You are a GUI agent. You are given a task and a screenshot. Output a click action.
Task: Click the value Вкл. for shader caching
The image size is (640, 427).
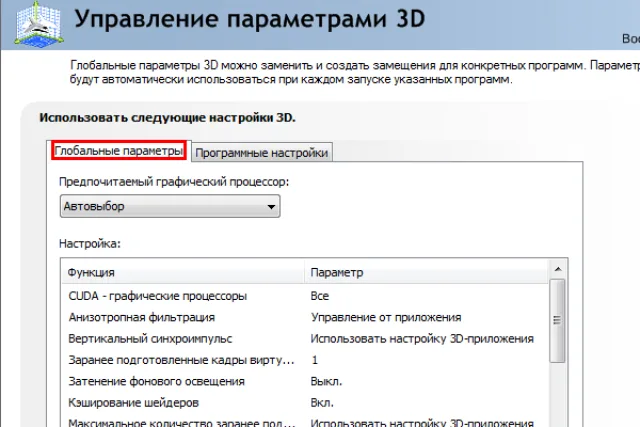(322, 403)
